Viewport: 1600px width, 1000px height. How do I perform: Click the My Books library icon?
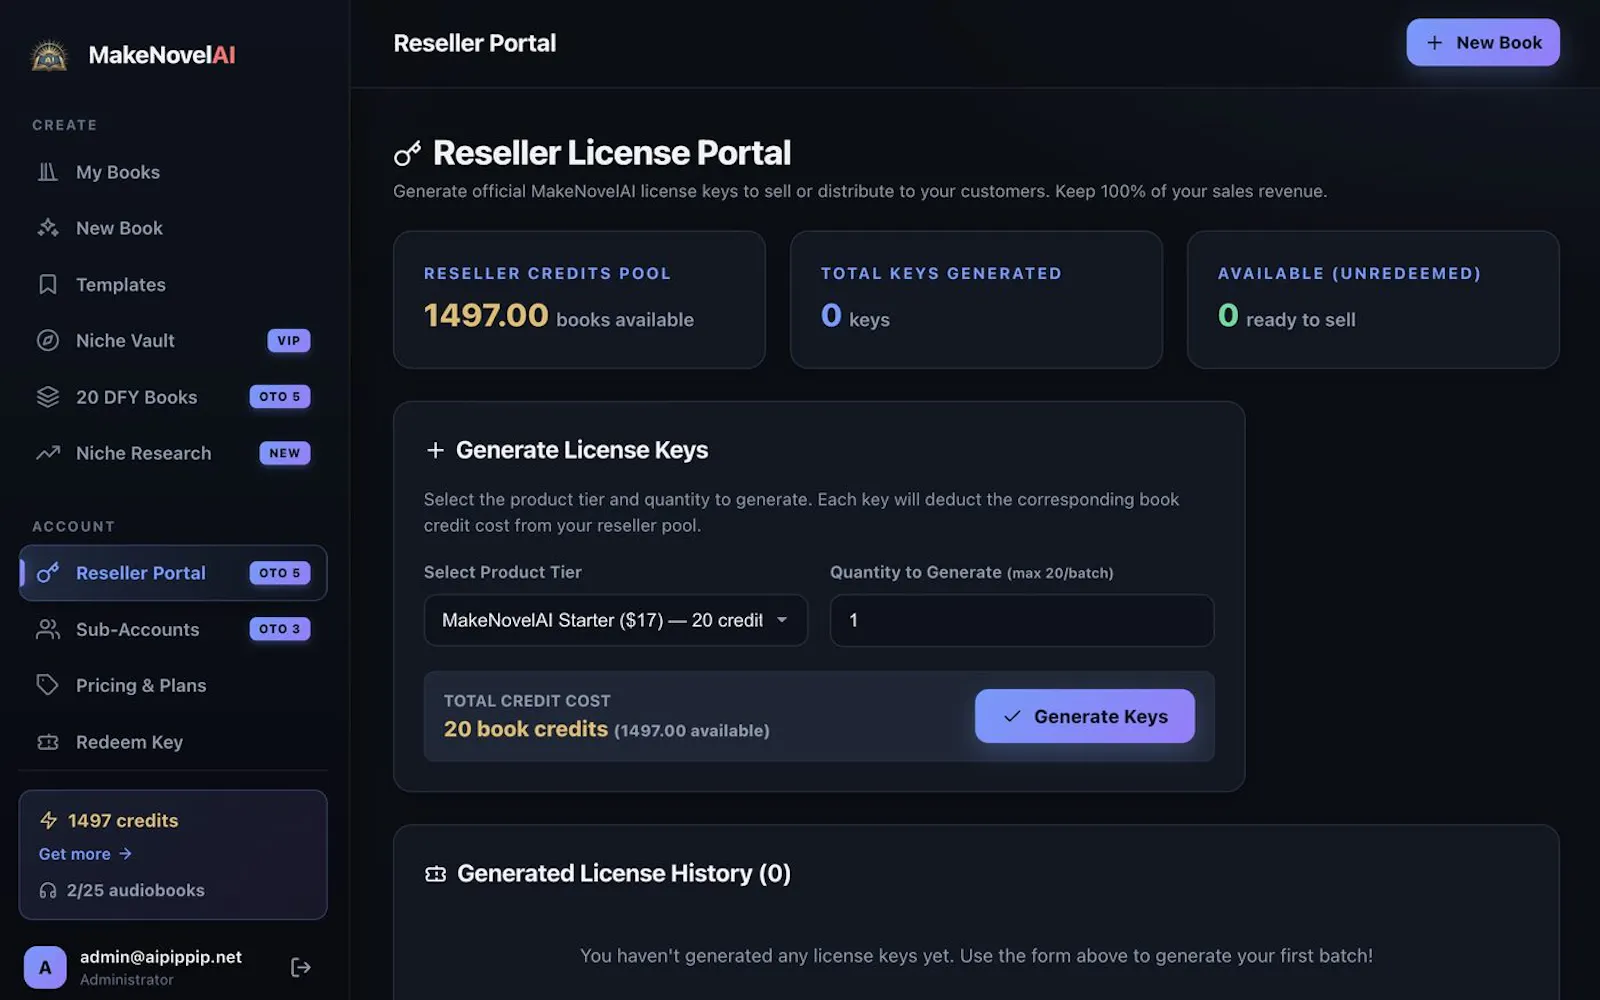click(x=48, y=172)
